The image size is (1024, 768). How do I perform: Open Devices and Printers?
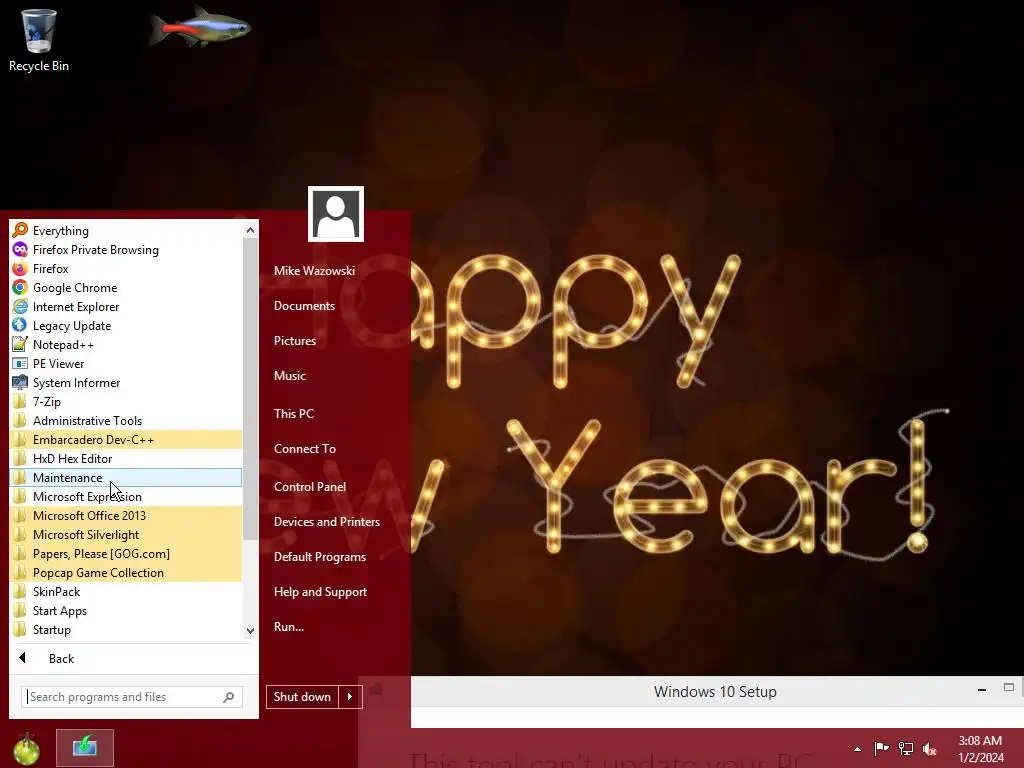327,522
